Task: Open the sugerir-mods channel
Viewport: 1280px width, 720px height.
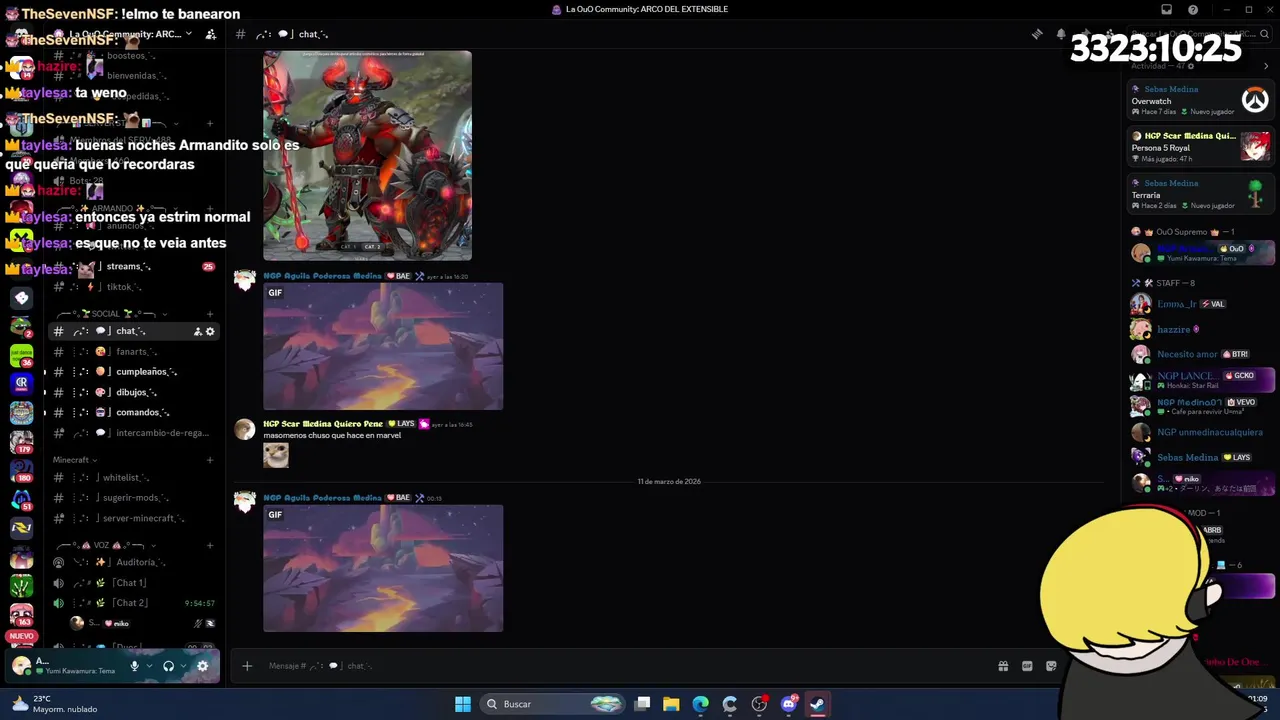Action: pos(134,498)
